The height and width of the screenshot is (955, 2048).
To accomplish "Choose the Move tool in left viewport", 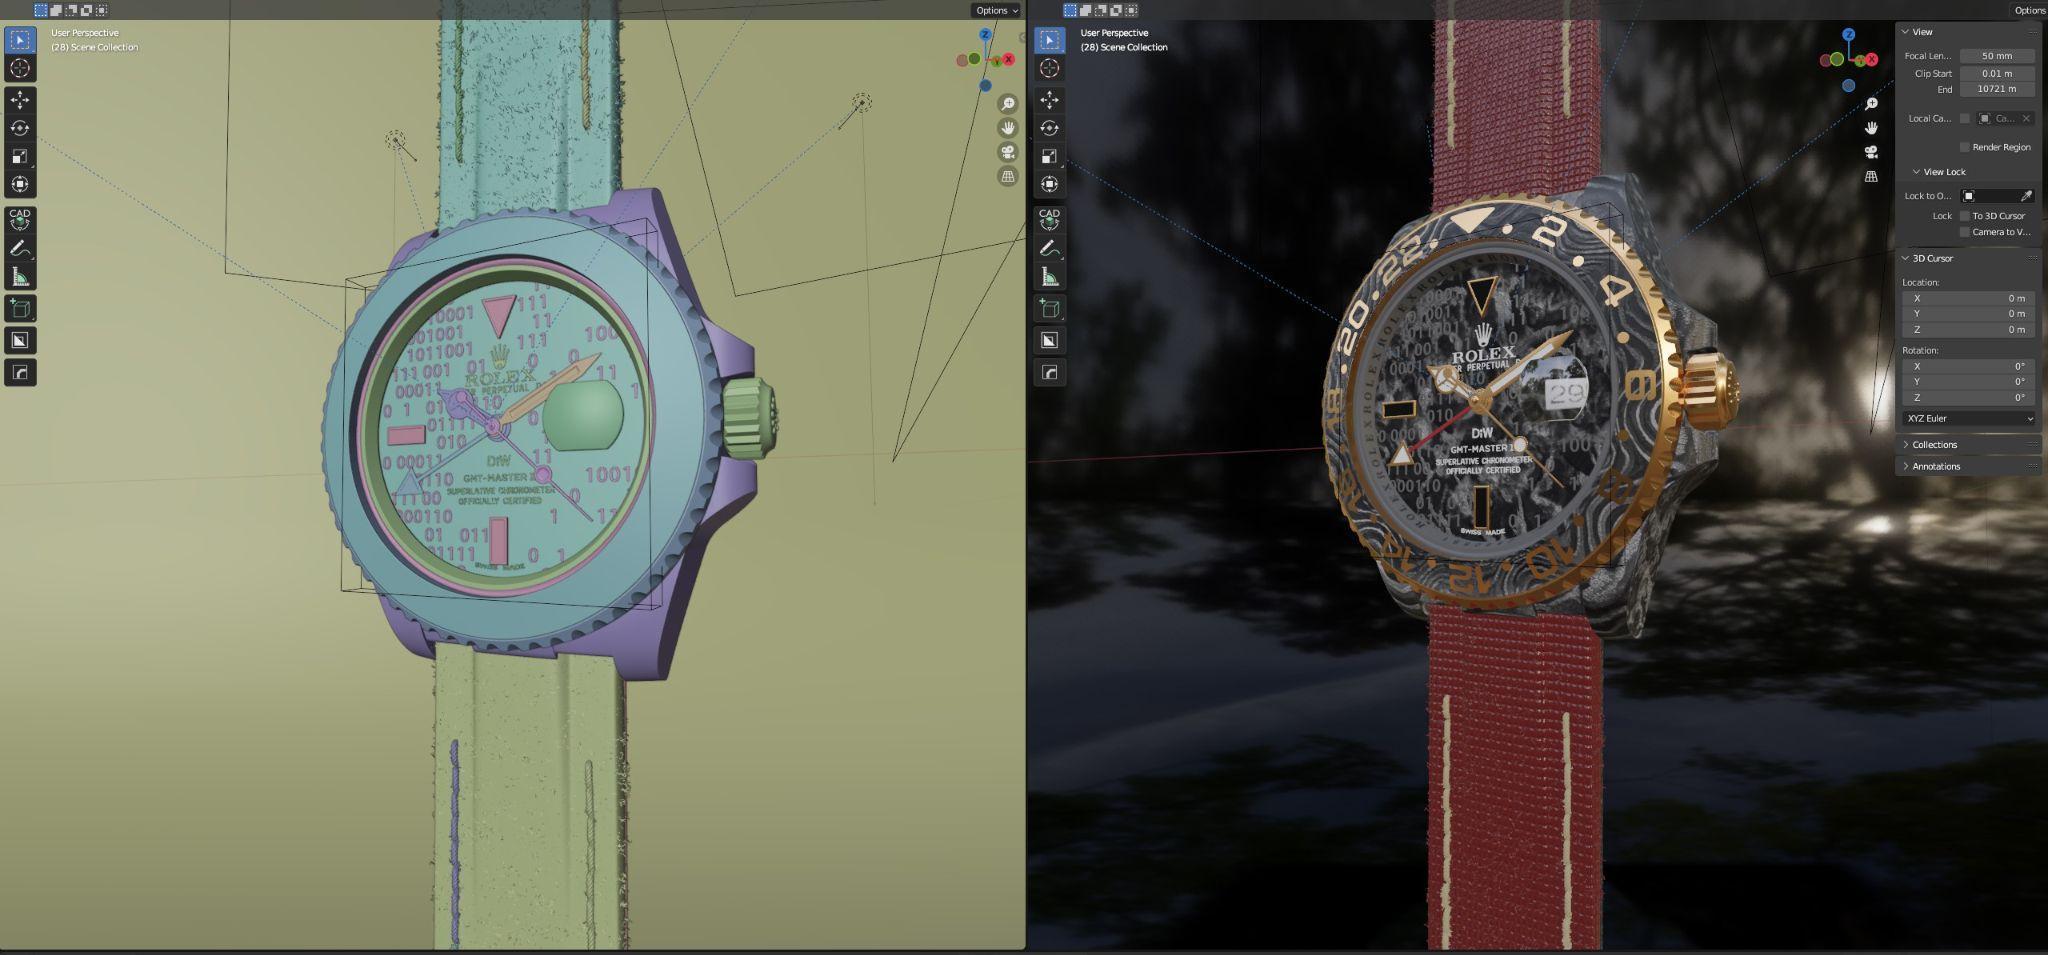I will tap(20, 100).
